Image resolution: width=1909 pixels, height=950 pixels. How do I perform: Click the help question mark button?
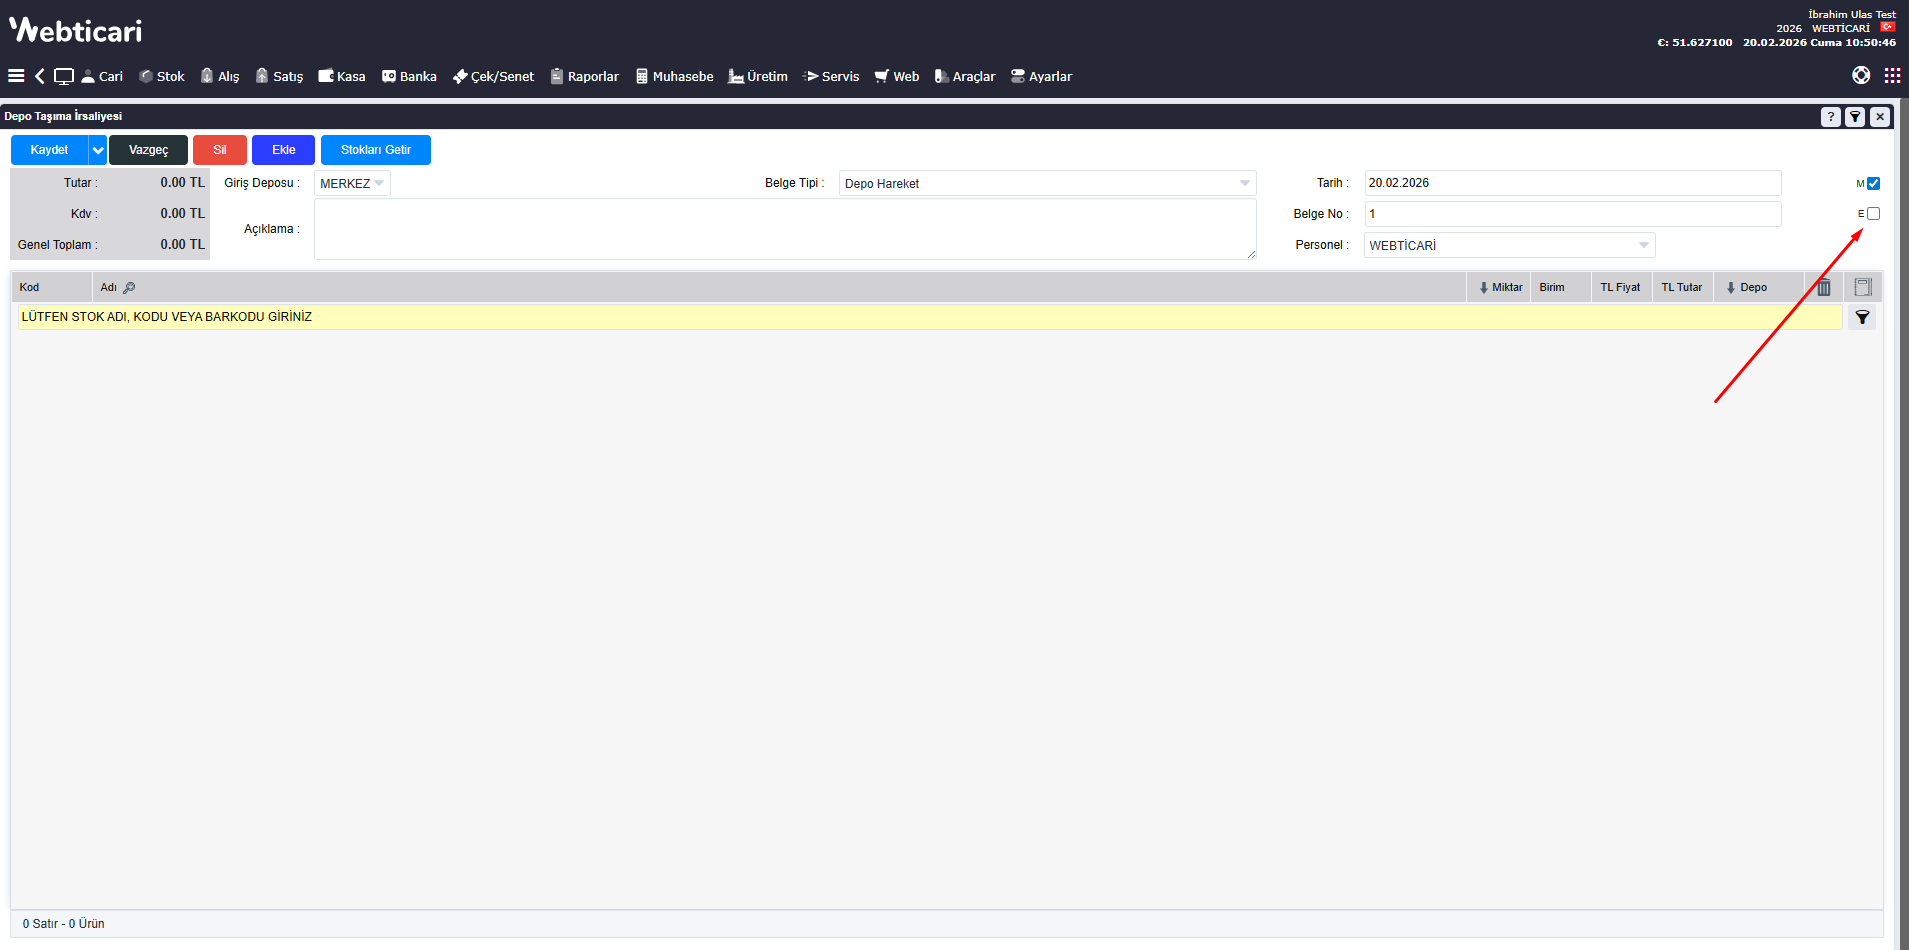[x=1830, y=117]
